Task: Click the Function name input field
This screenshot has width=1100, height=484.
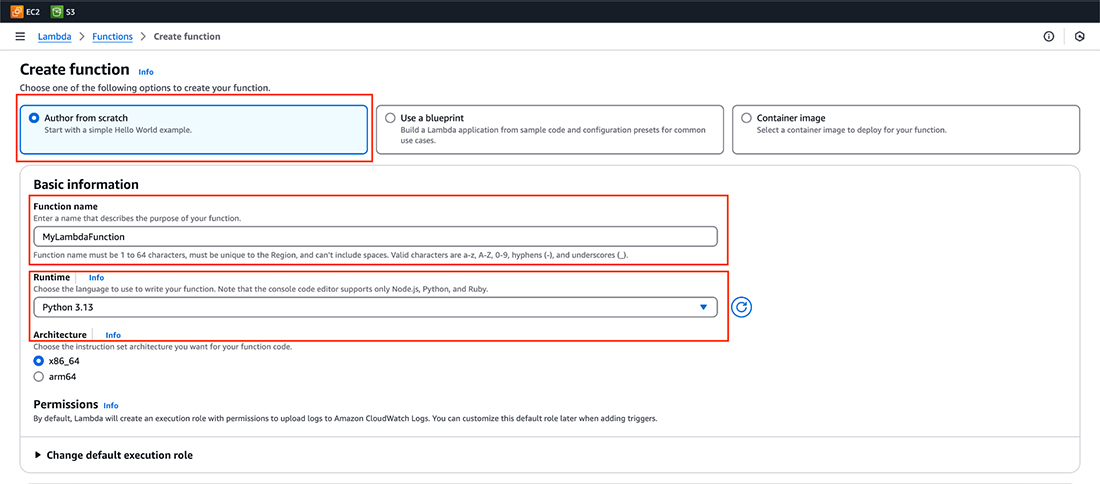Action: (375, 236)
